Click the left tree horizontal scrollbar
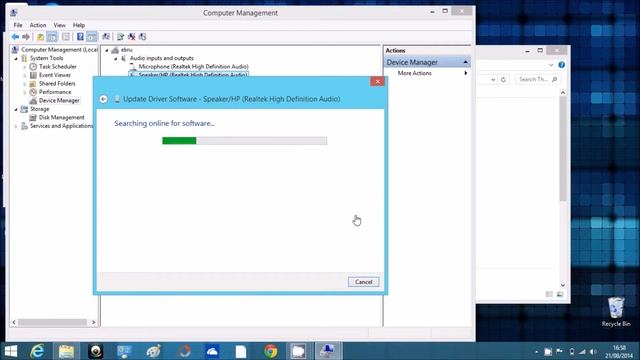Image resolution: width=640 pixels, height=360 pixels. point(52,322)
